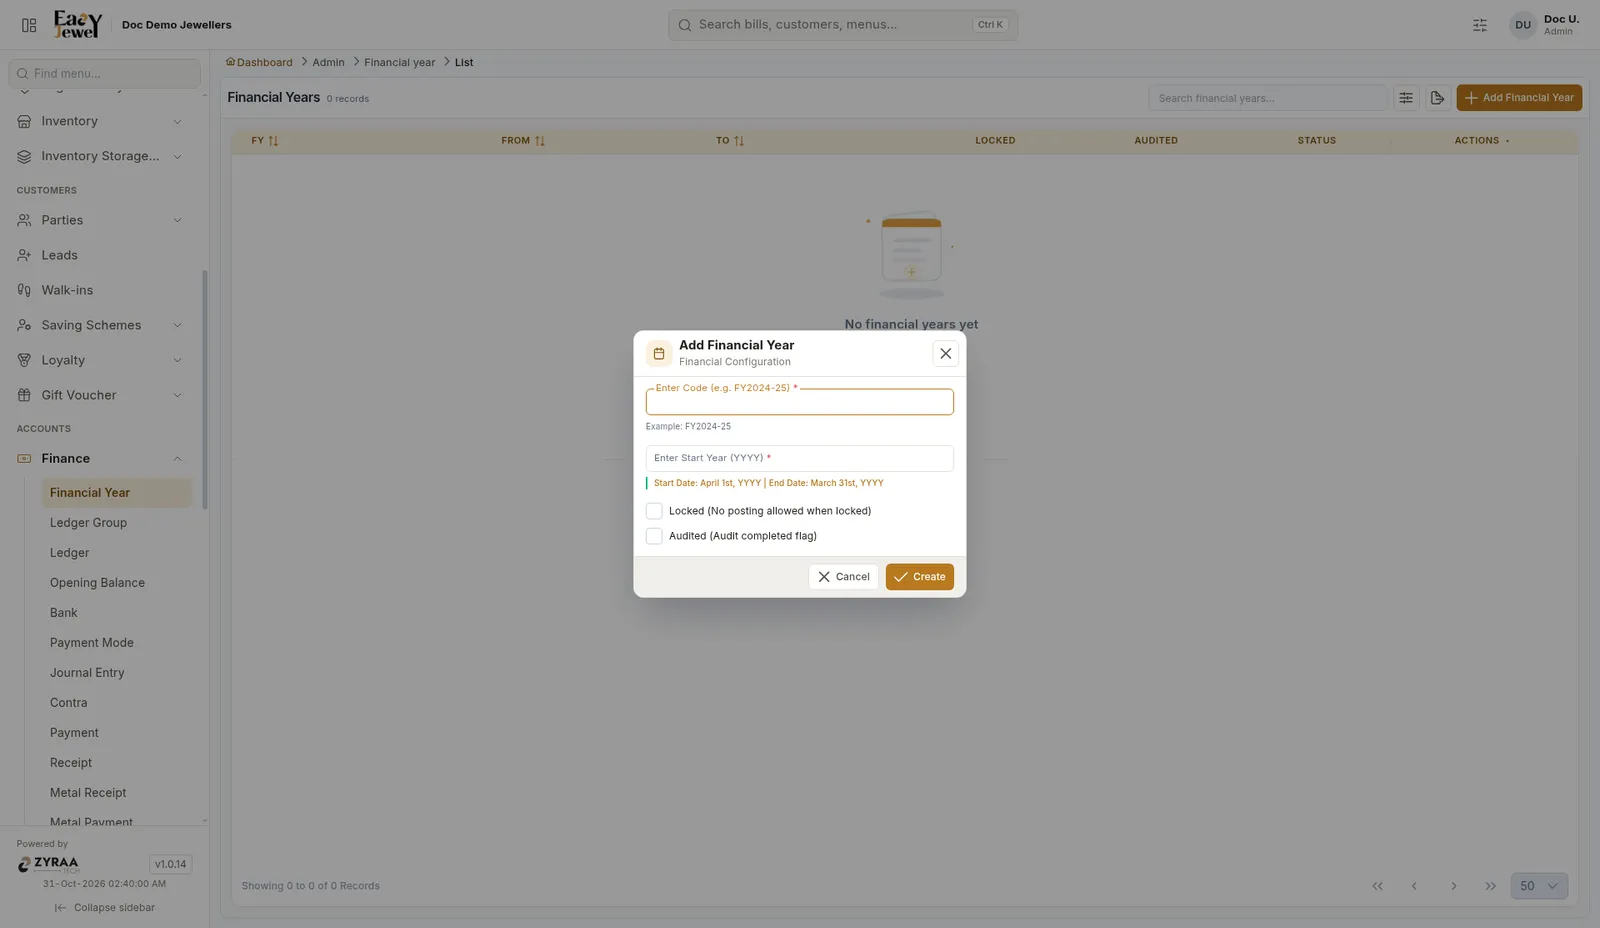Expand the Inventory Storage menu

tap(100, 156)
